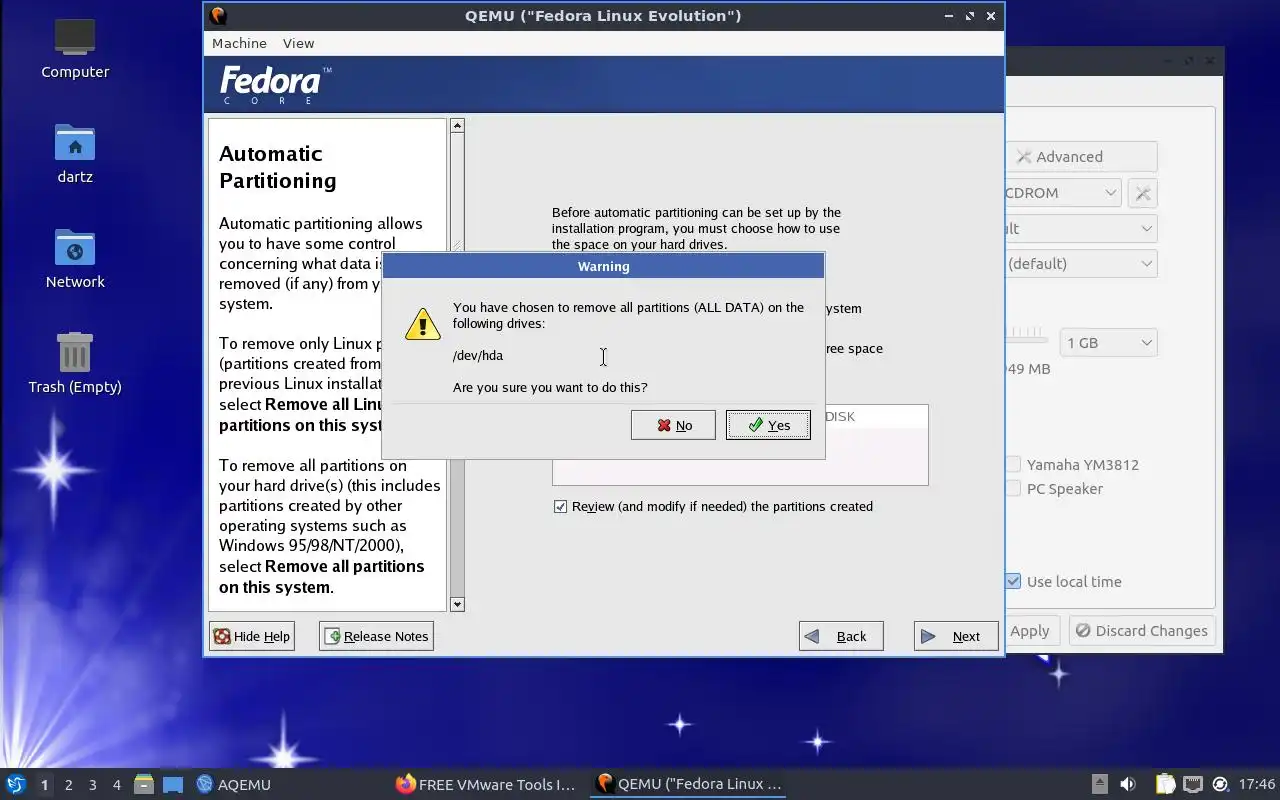Open the (default) dropdown in AQEMU window

[x=1081, y=264]
